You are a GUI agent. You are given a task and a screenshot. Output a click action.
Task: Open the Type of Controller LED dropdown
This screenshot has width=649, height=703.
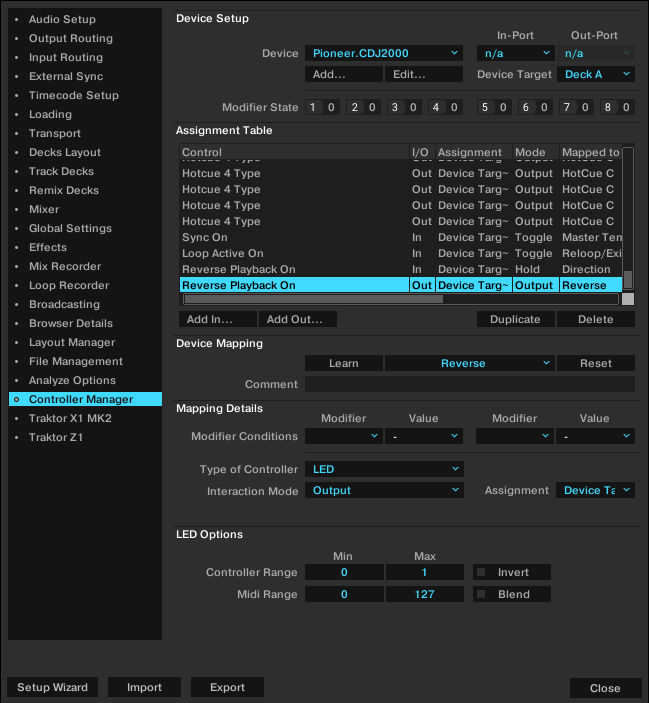pos(384,469)
